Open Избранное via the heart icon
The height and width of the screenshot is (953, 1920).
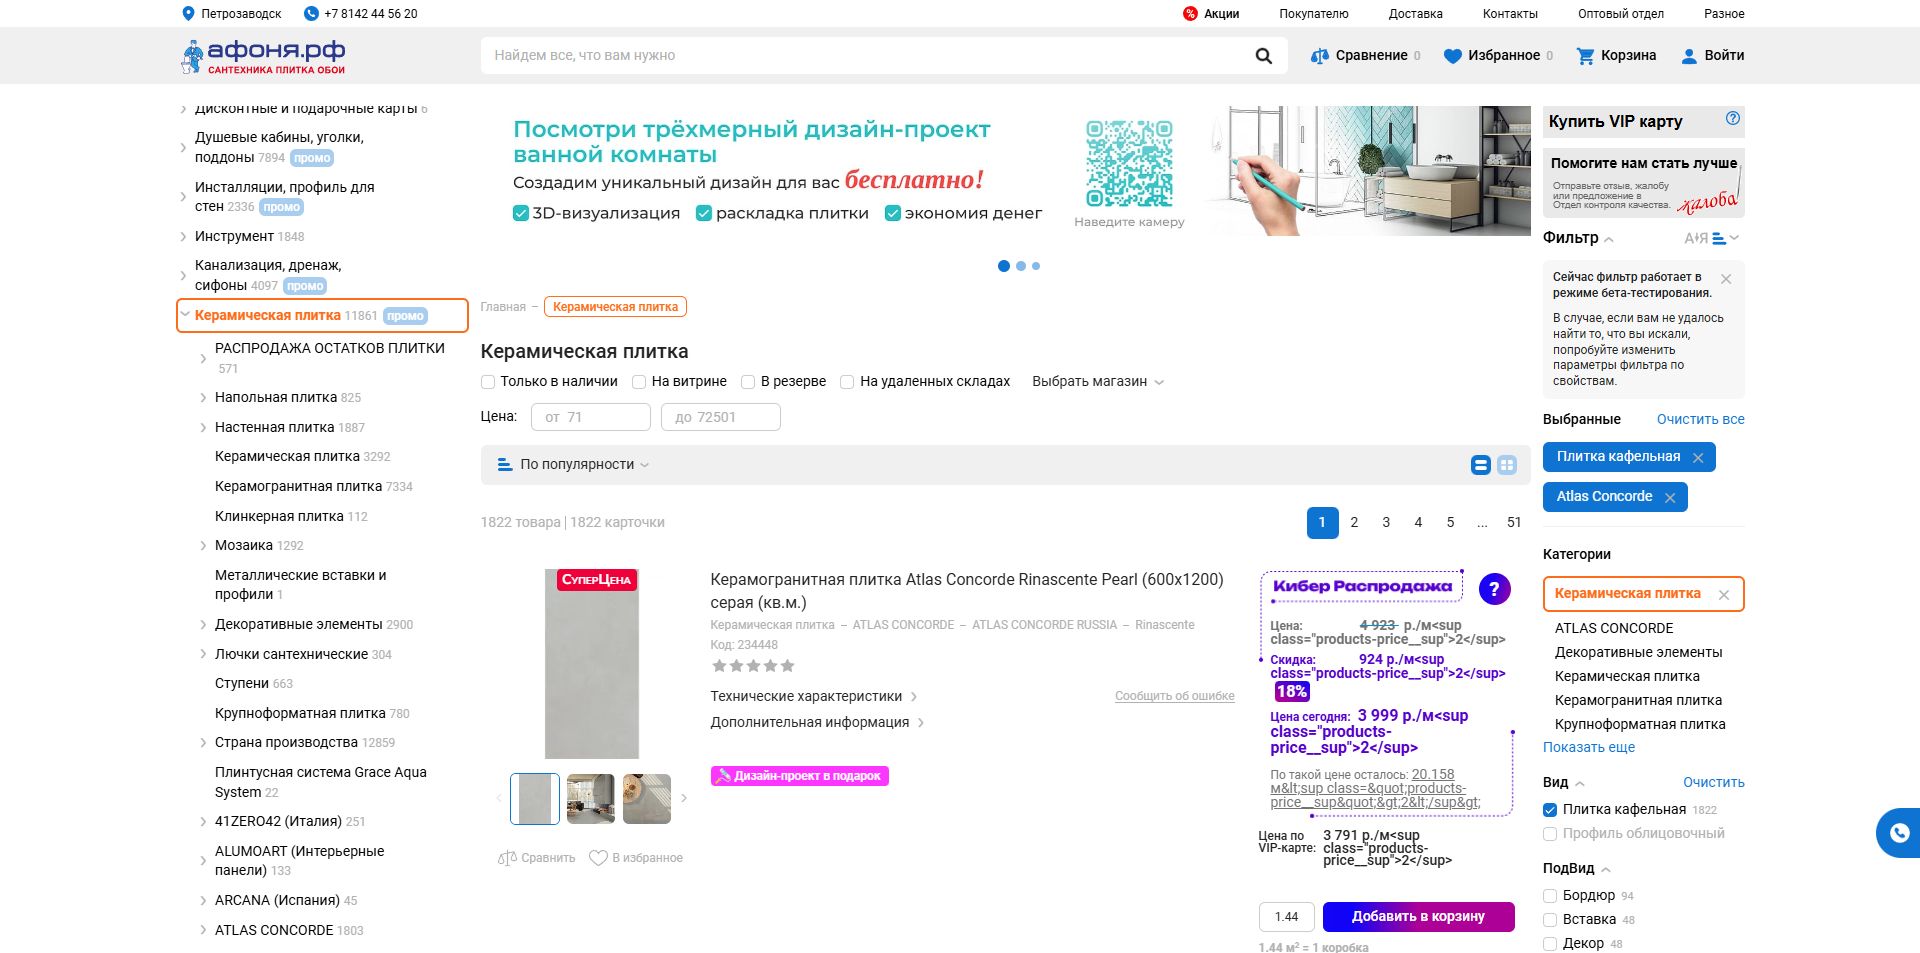(1452, 55)
